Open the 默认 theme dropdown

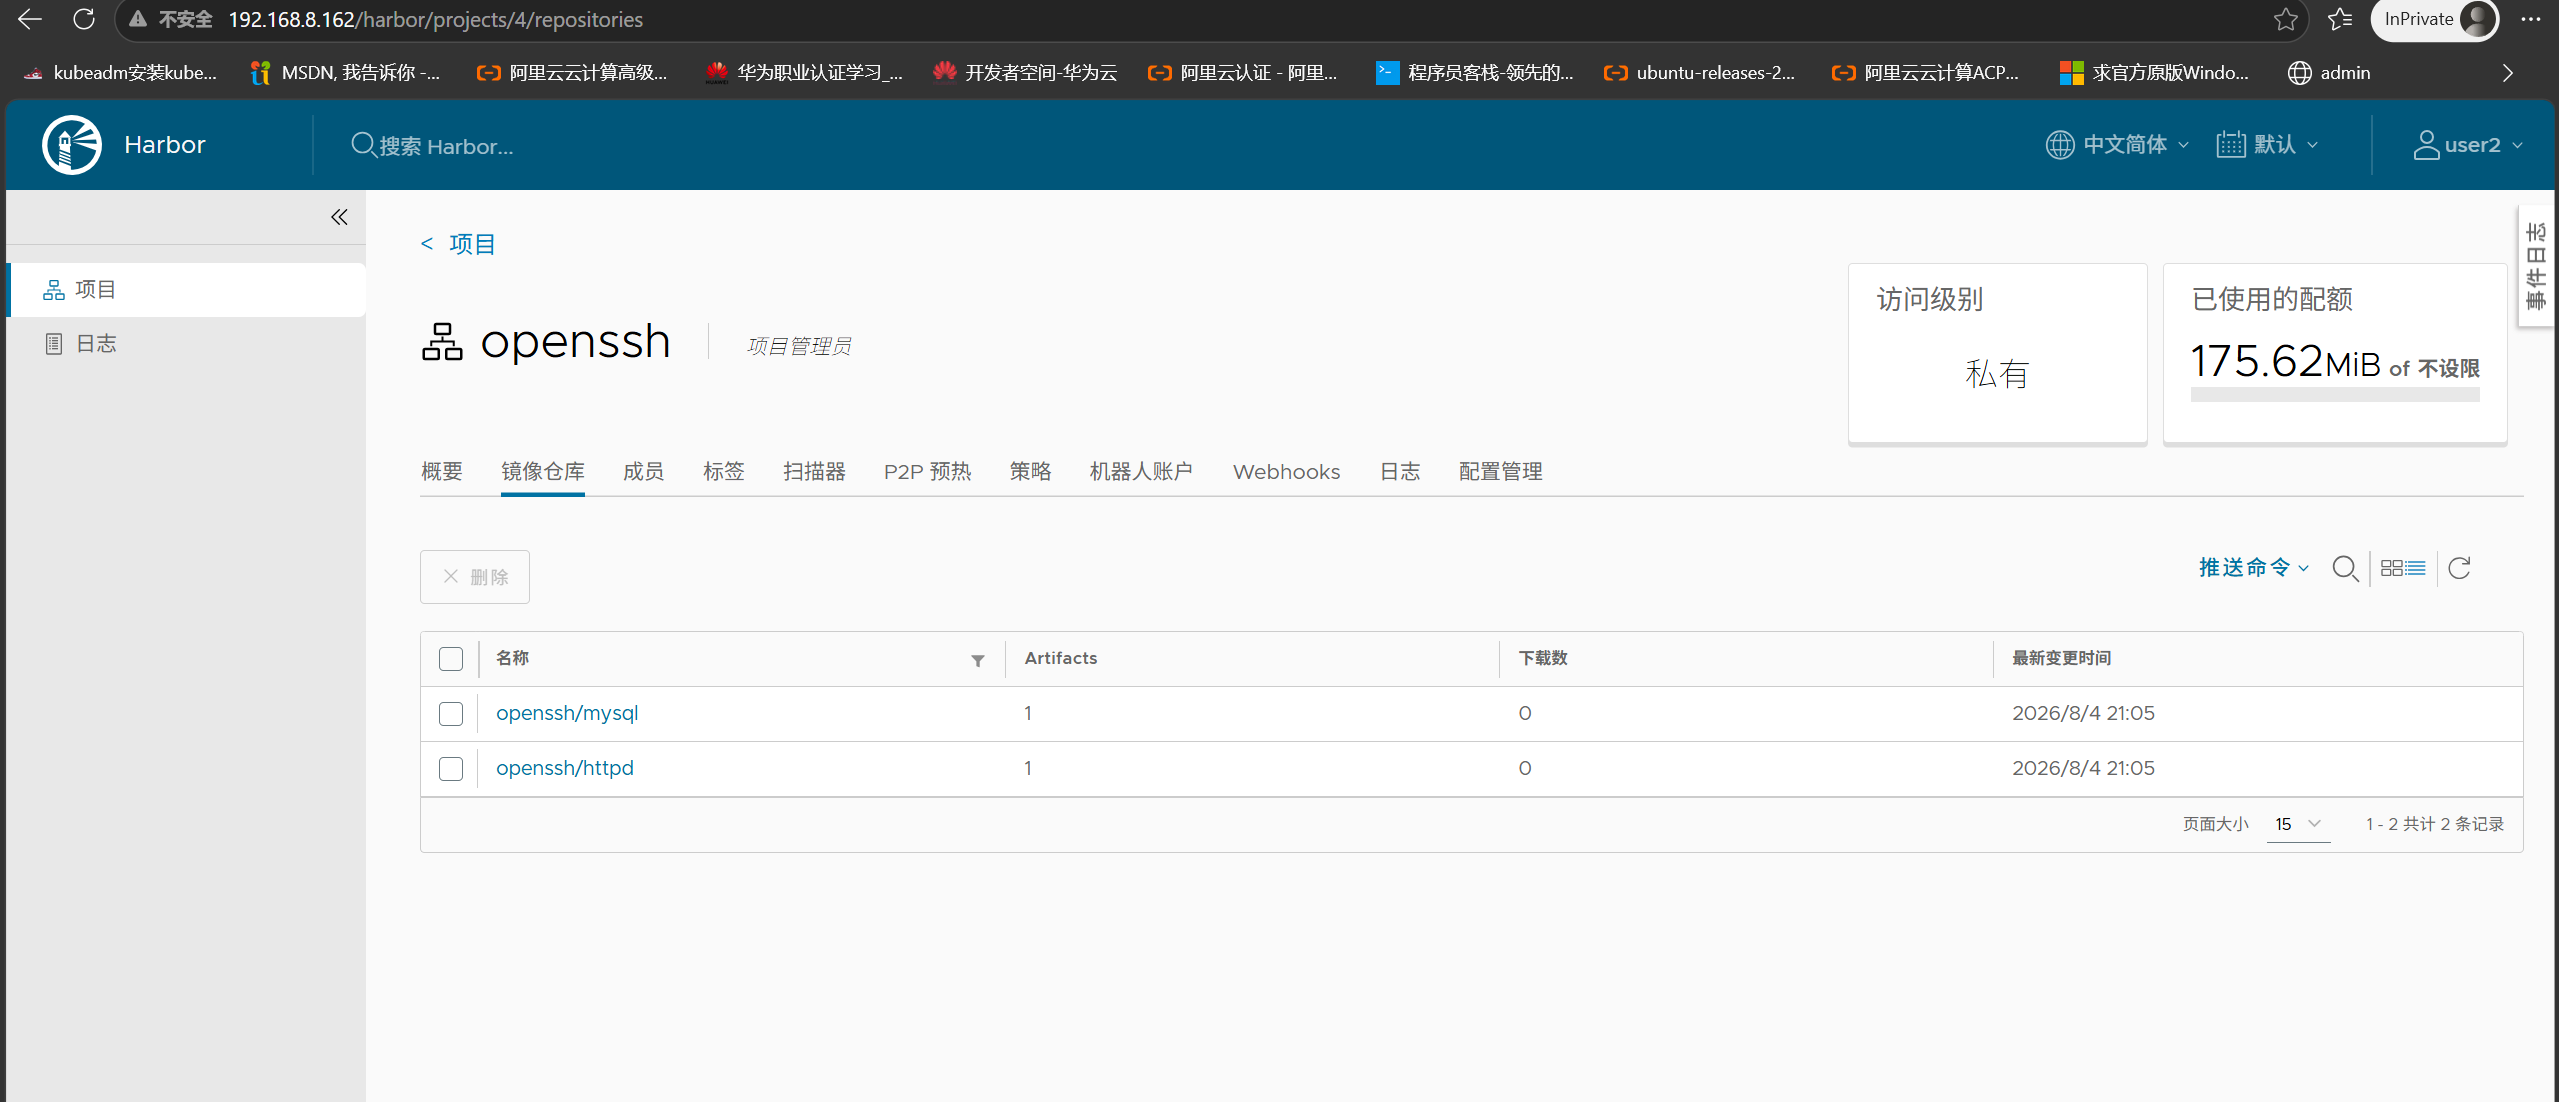[x=2267, y=145]
